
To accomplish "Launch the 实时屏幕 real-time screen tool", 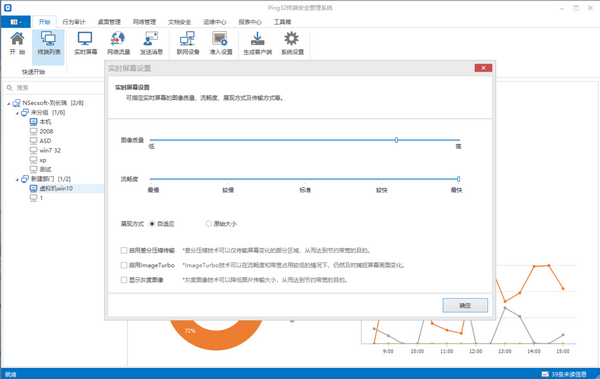I will [85, 43].
